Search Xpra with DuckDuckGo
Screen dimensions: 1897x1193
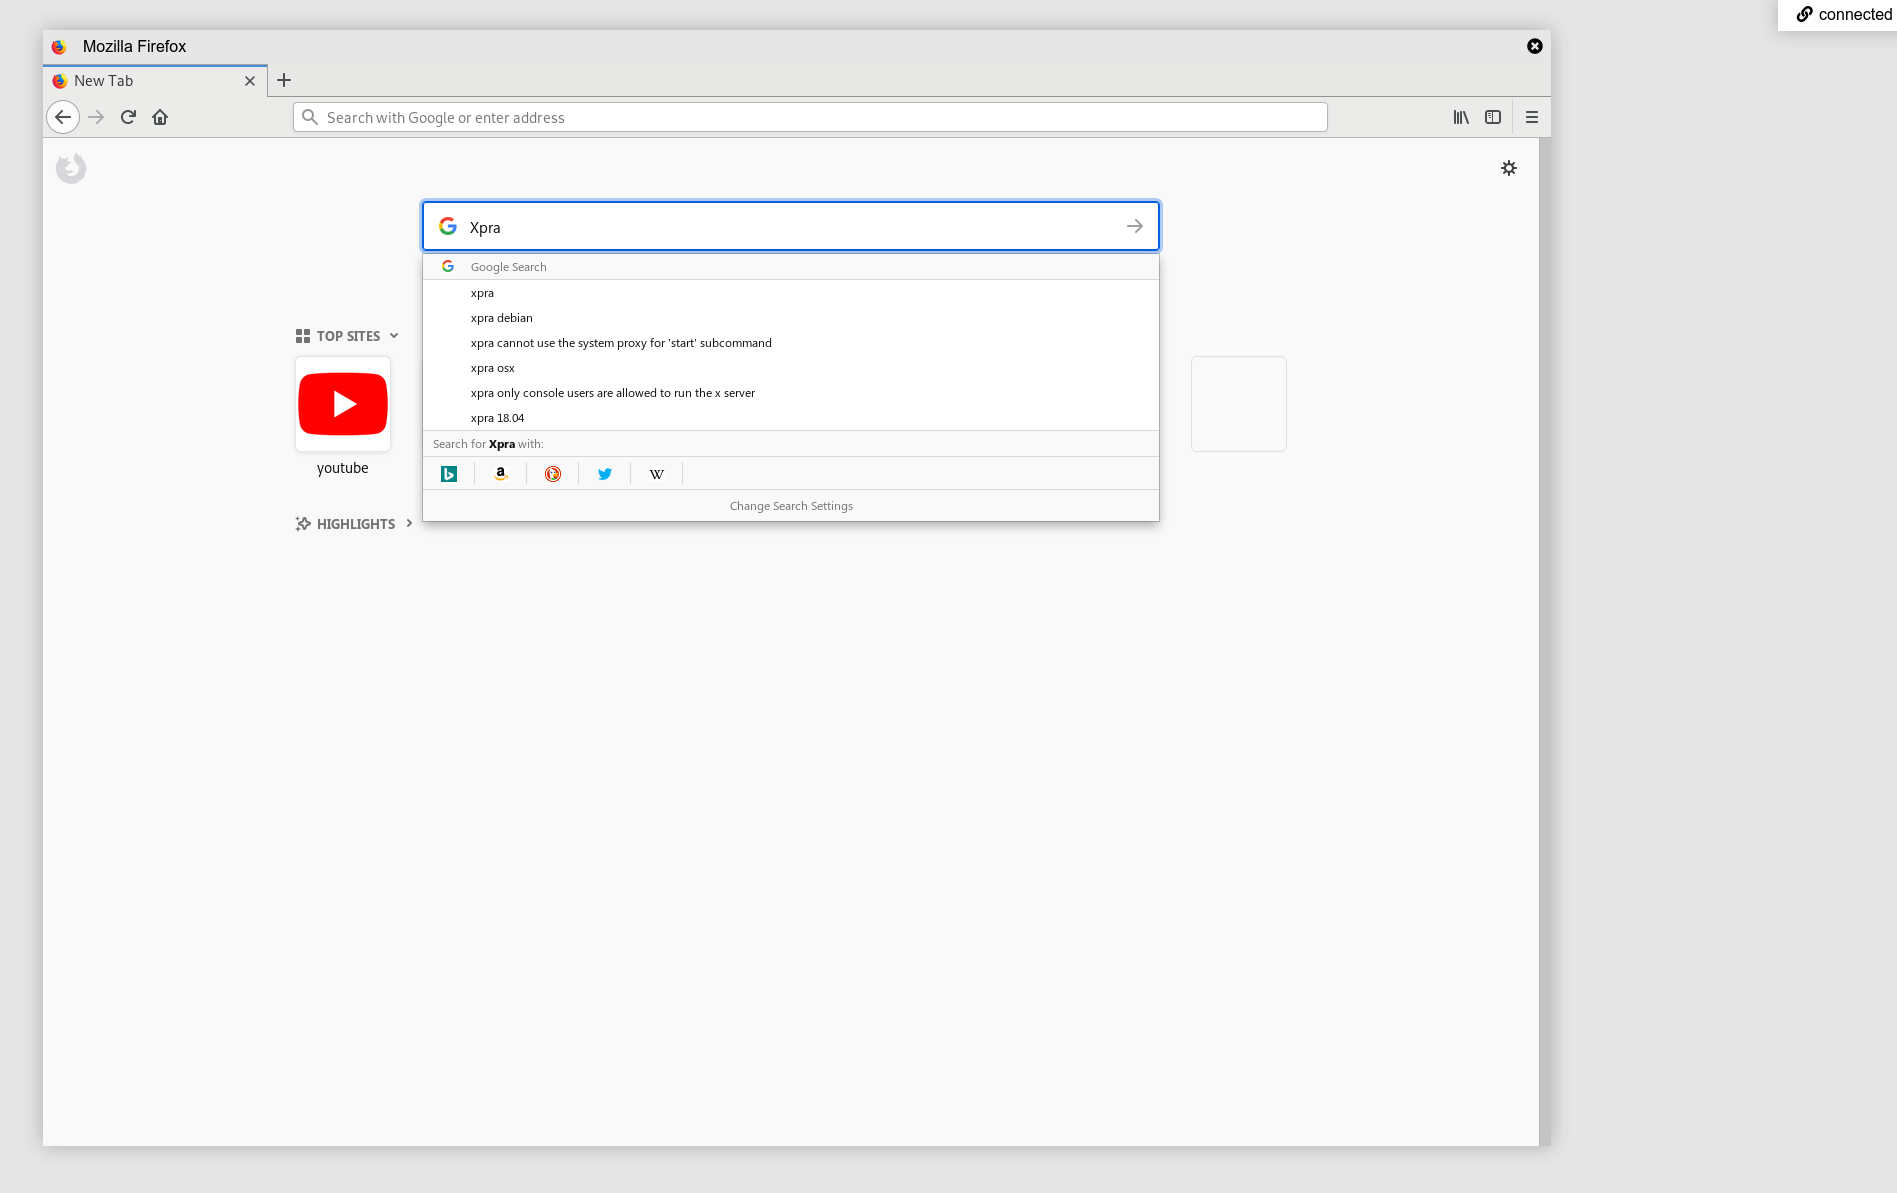tap(553, 474)
